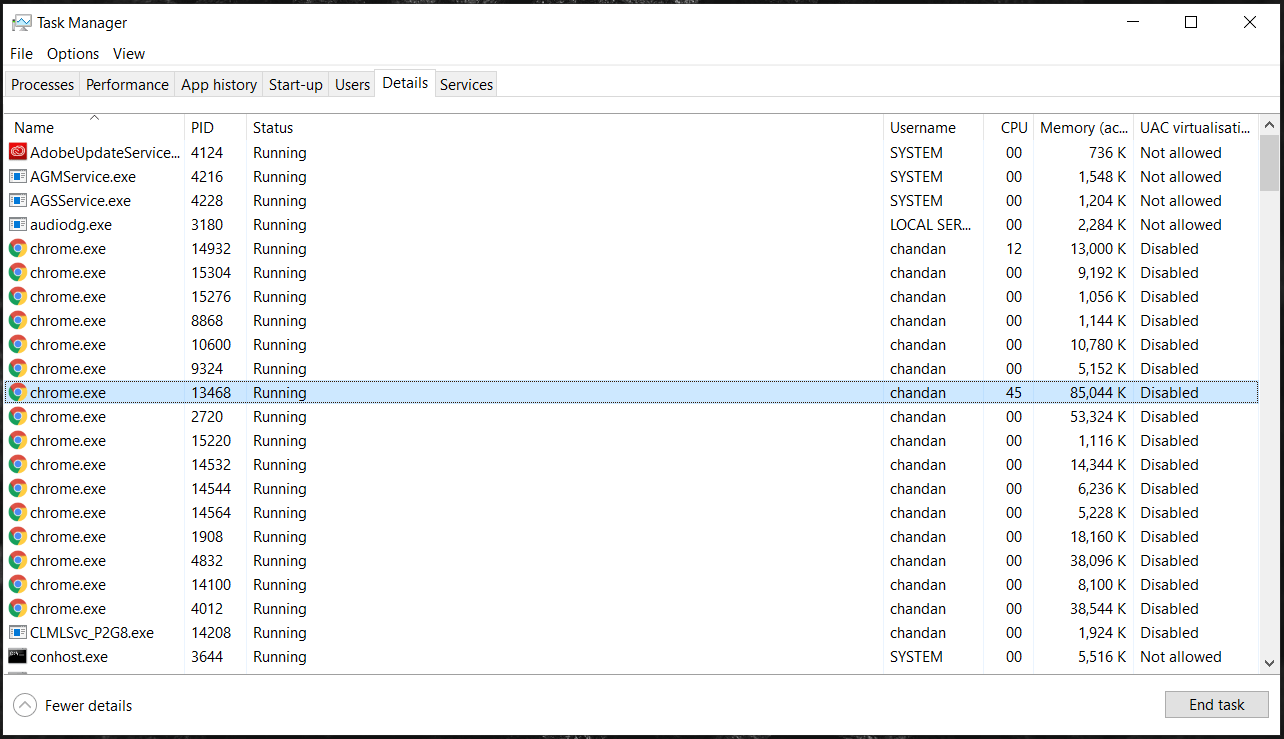Click the 736 K memory value
This screenshot has width=1284, height=739.
point(1107,153)
